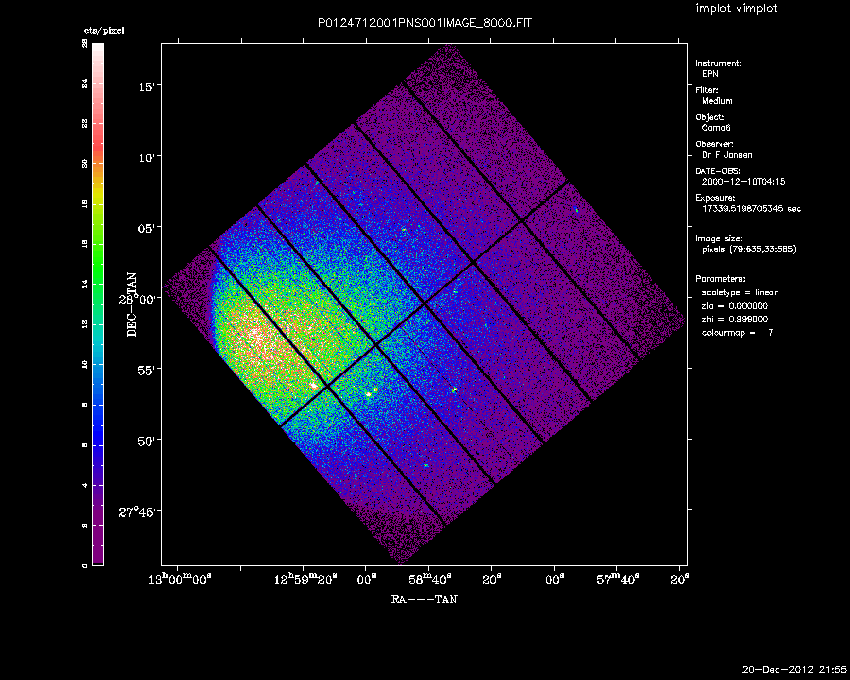Click the plot title P0124712001PNS001IMAGE_8000.FIT

(x=424, y=24)
